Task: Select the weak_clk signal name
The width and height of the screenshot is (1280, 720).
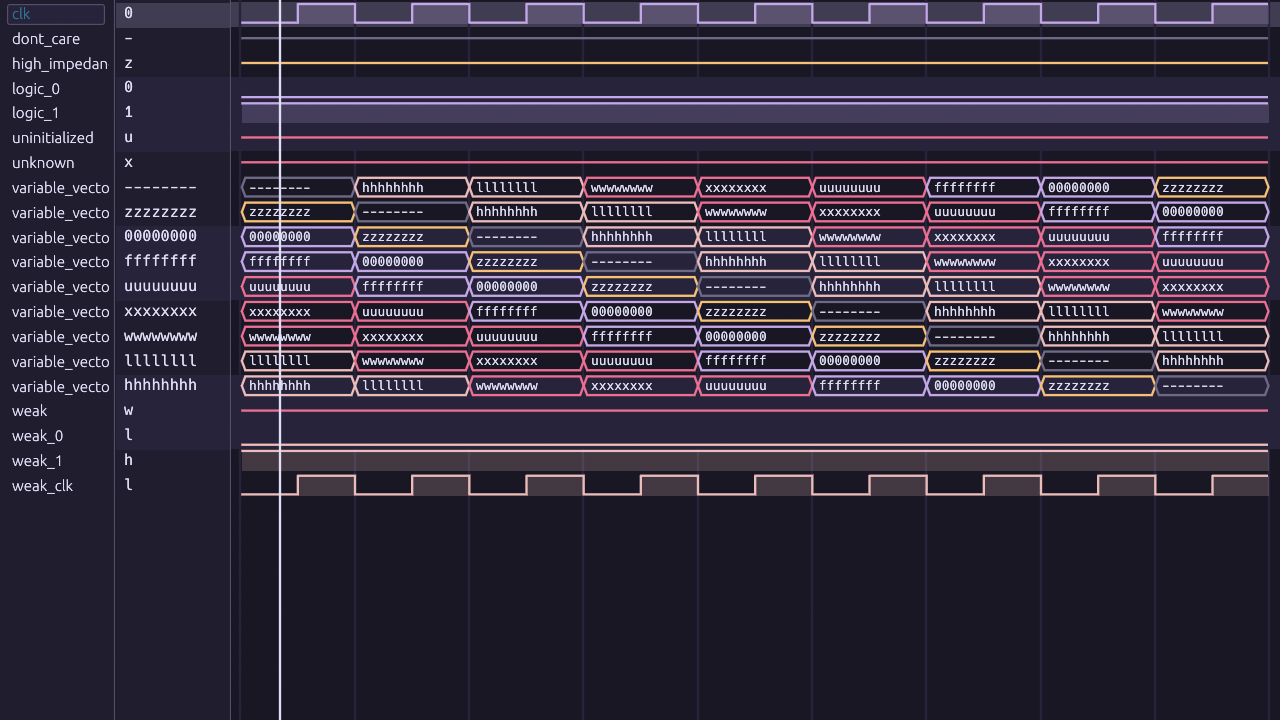Action: coord(42,486)
